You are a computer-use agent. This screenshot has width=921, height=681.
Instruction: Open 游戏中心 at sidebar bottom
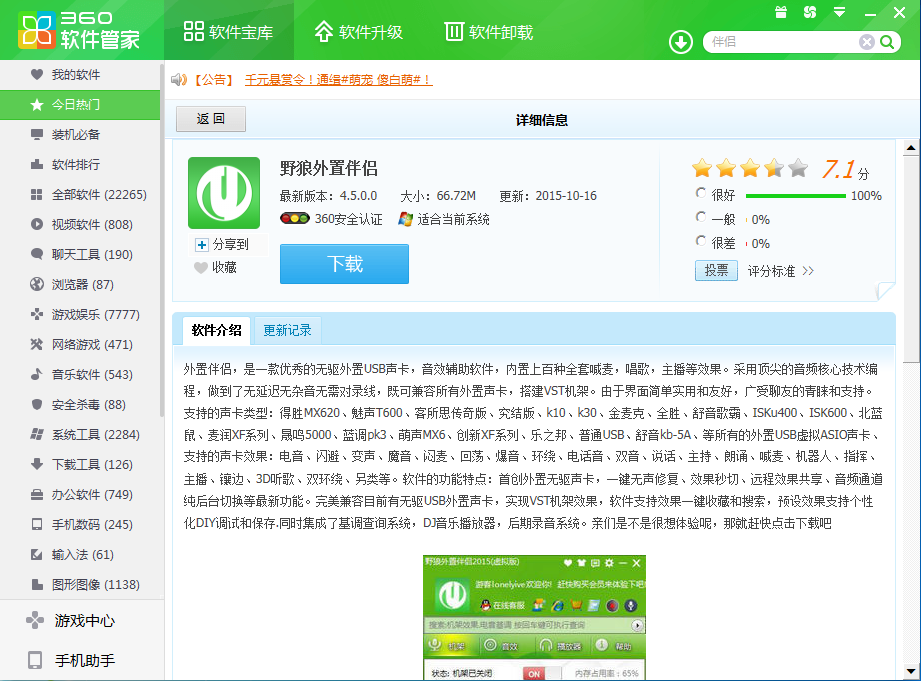(x=80, y=620)
